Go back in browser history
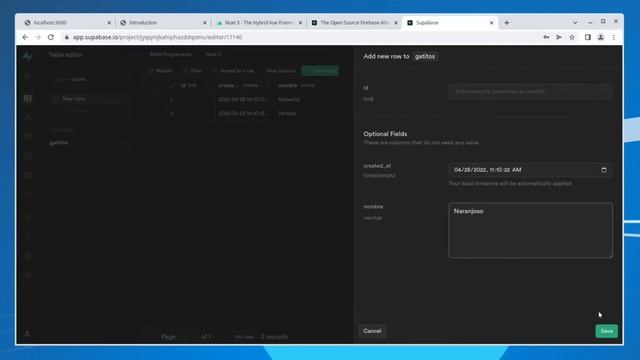Image resolution: width=640 pixels, height=360 pixels. pyautogui.click(x=25, y=37)
